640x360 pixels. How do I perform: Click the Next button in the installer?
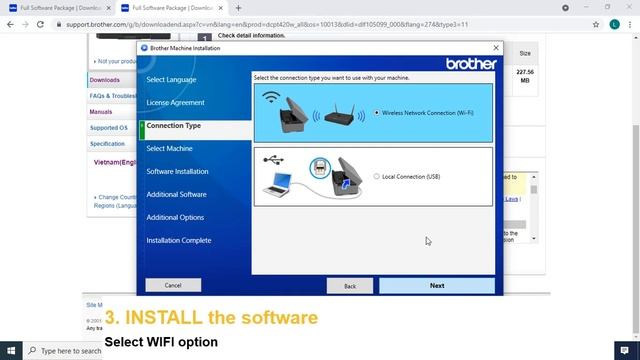coord(437,285)
